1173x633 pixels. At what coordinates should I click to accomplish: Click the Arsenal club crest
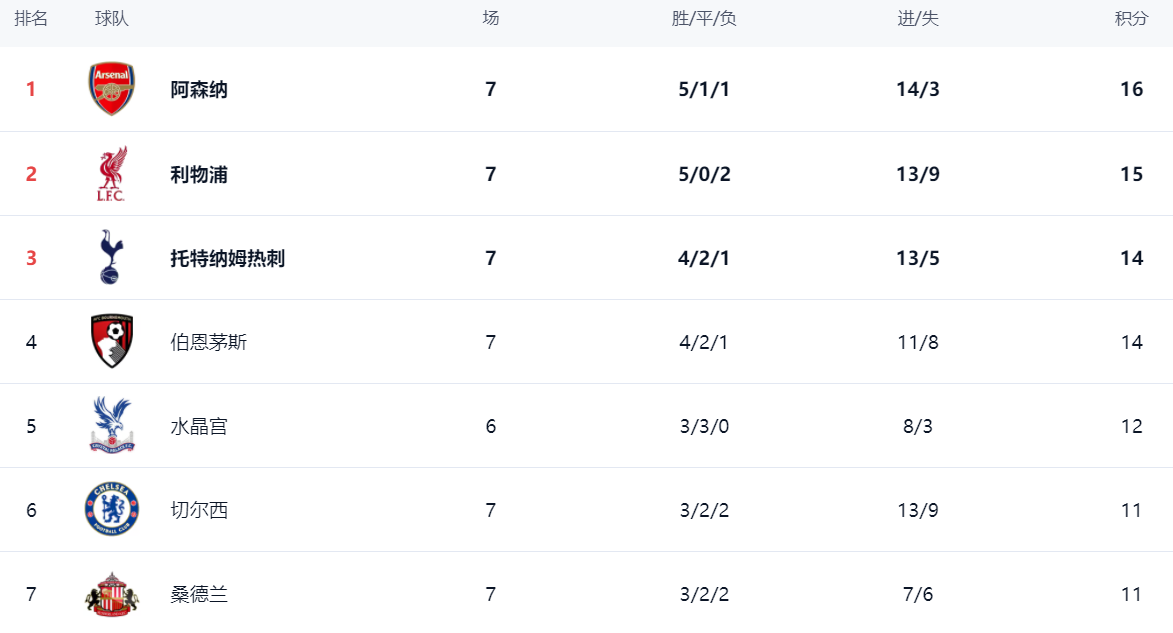[111, 89]
